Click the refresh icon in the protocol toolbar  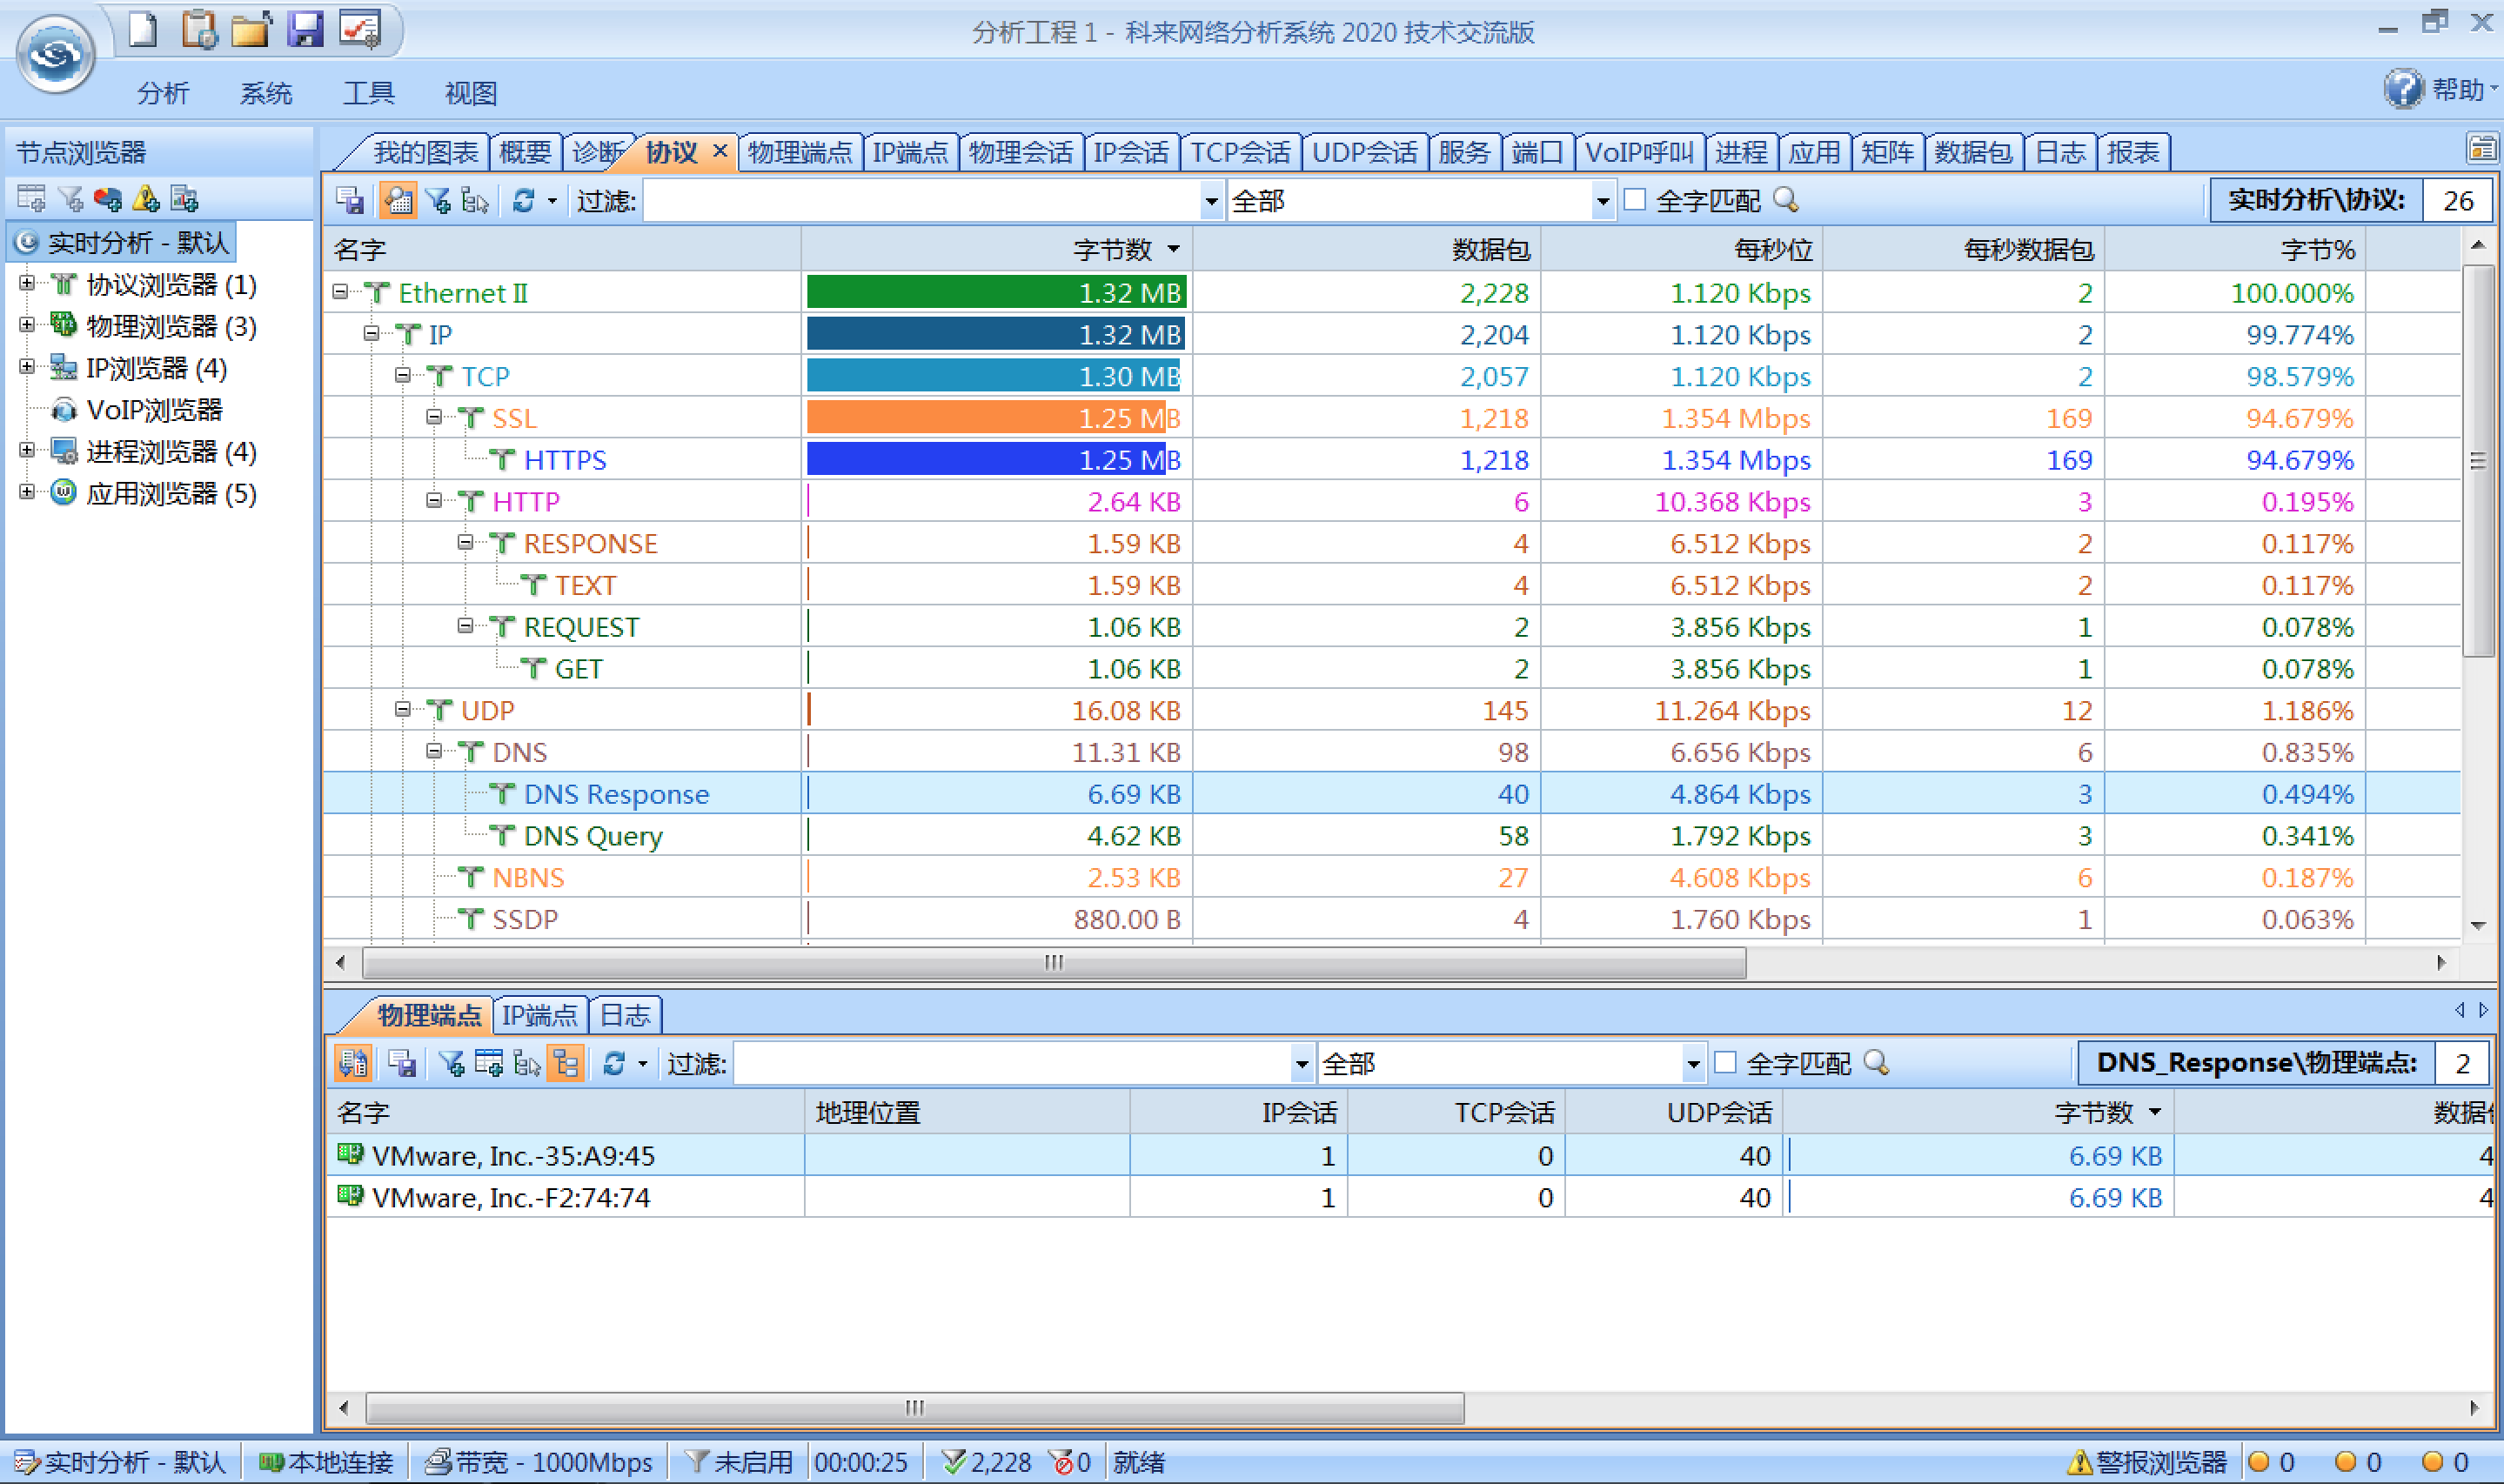tap(523, 201)
